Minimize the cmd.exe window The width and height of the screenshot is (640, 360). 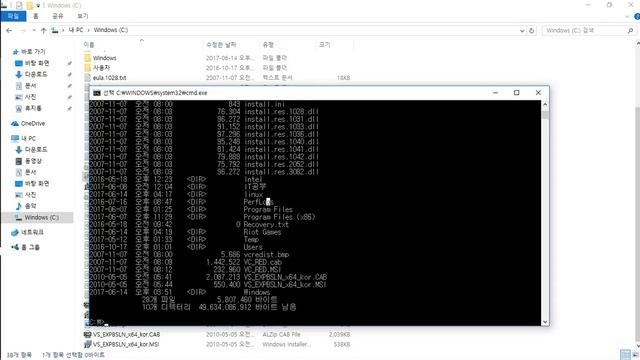(x=495, y=93)
